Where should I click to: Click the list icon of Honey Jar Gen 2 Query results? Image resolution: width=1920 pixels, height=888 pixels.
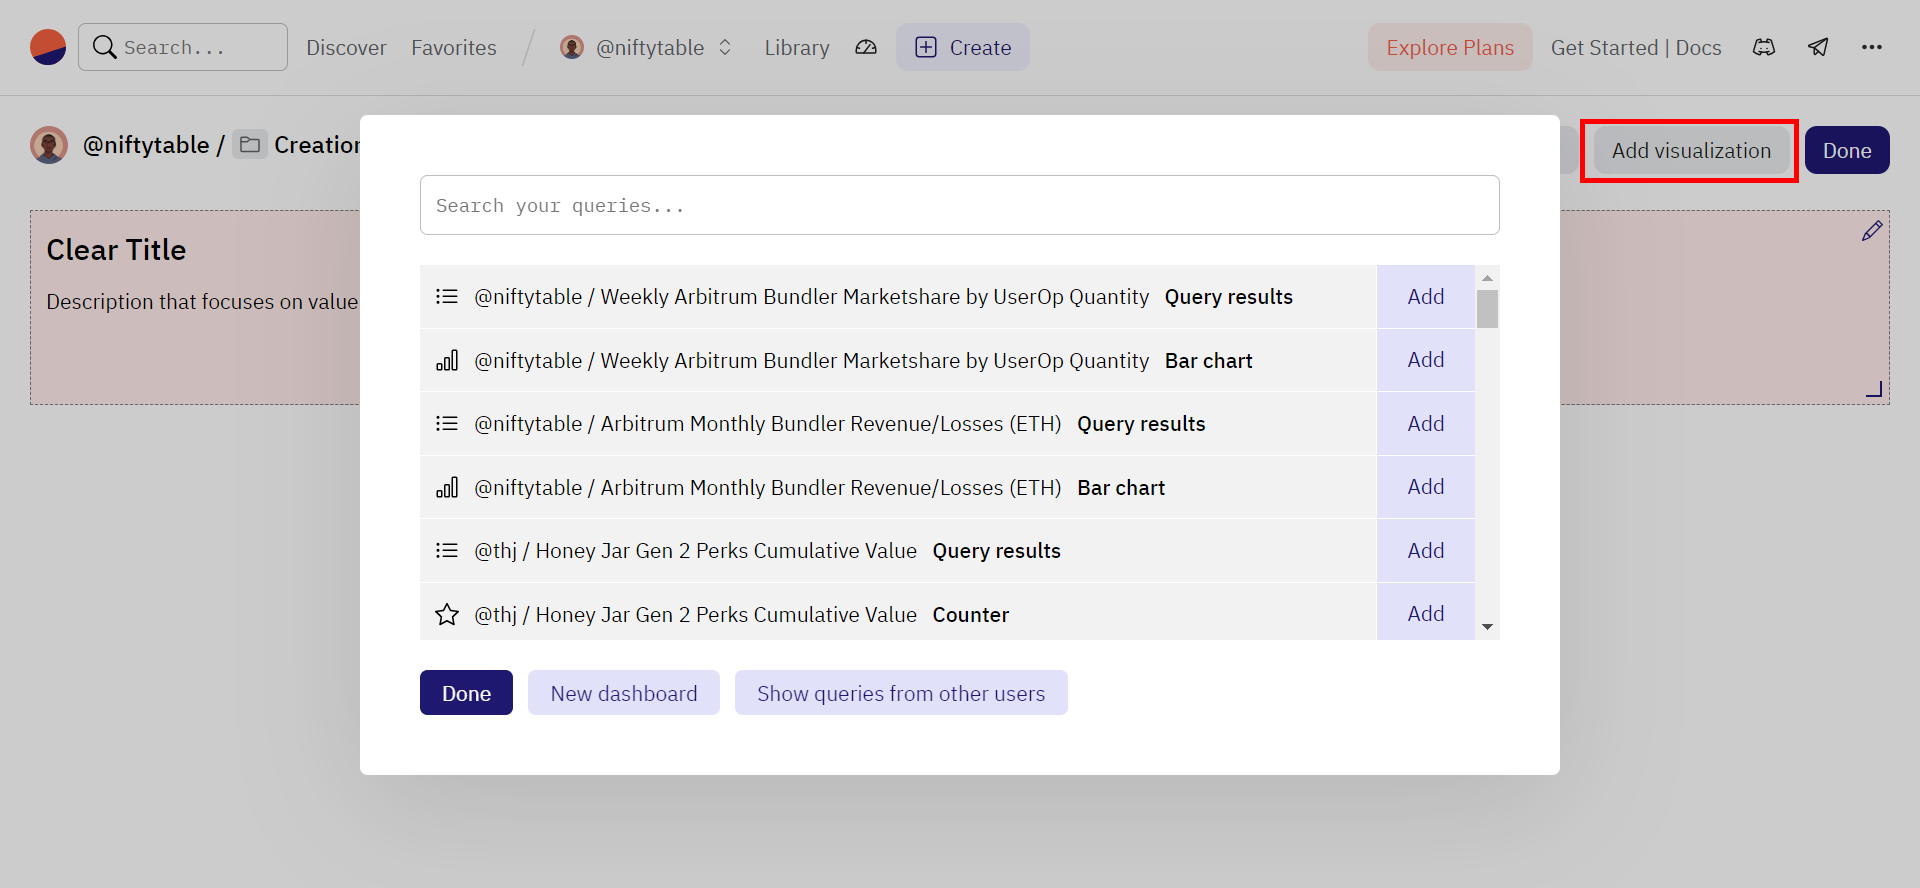[447, 551]
